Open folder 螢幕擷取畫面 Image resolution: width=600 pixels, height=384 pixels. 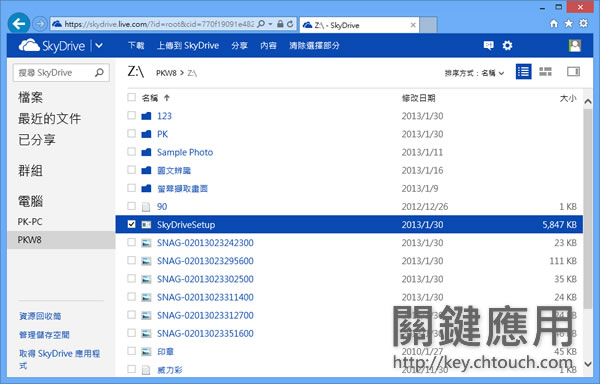pyautogui.click(x=183, y=189)
